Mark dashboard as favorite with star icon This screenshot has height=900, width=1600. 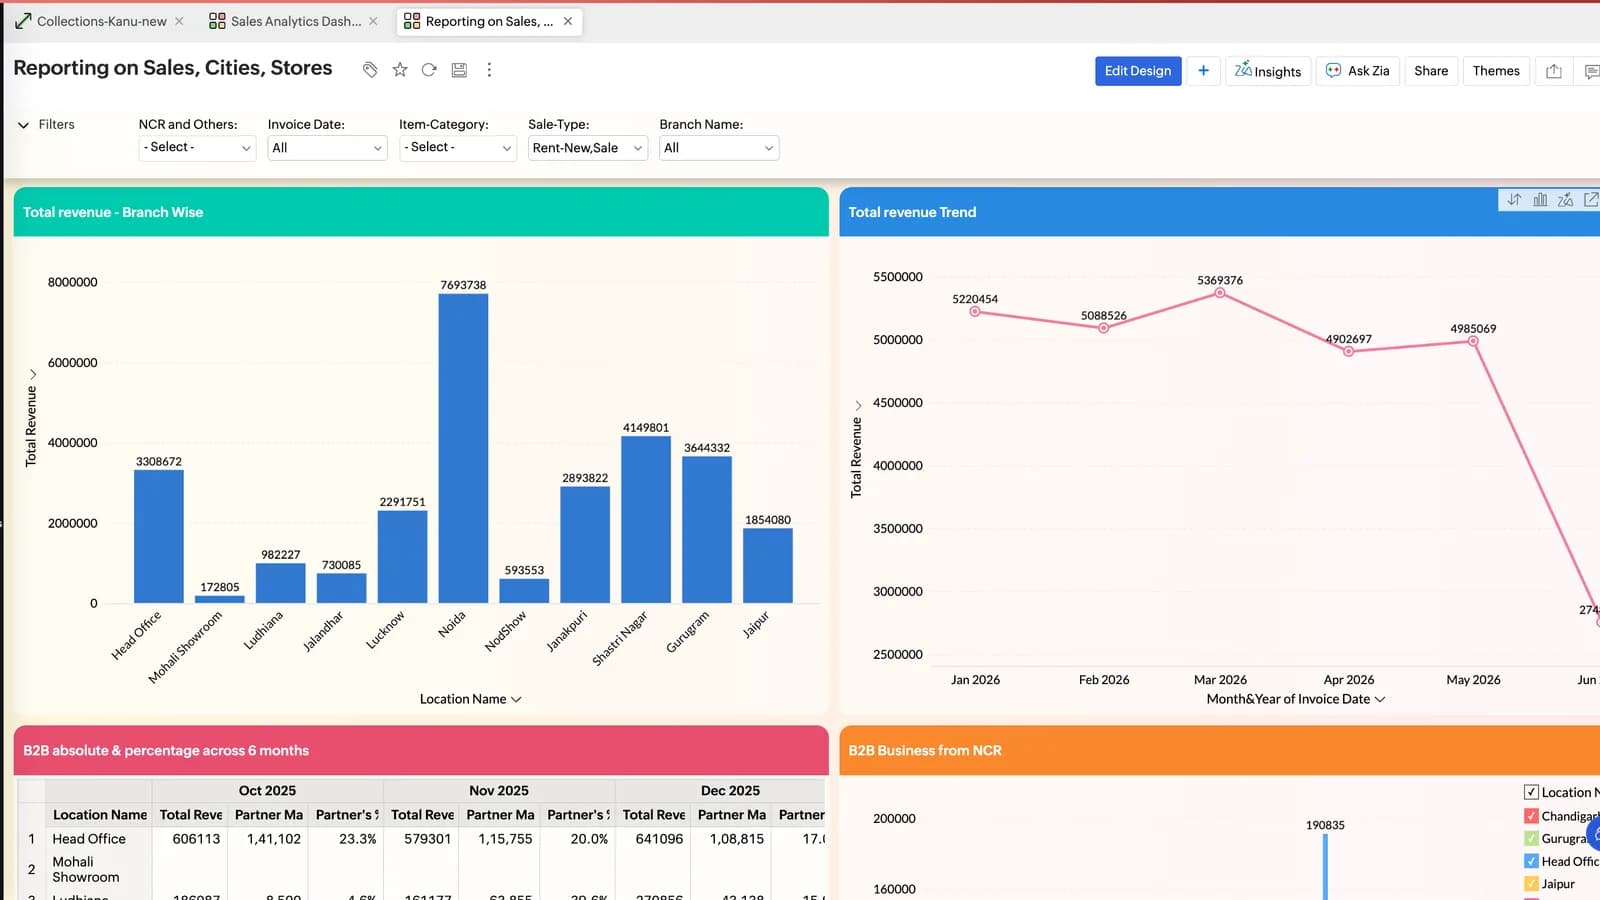point(400,70)
